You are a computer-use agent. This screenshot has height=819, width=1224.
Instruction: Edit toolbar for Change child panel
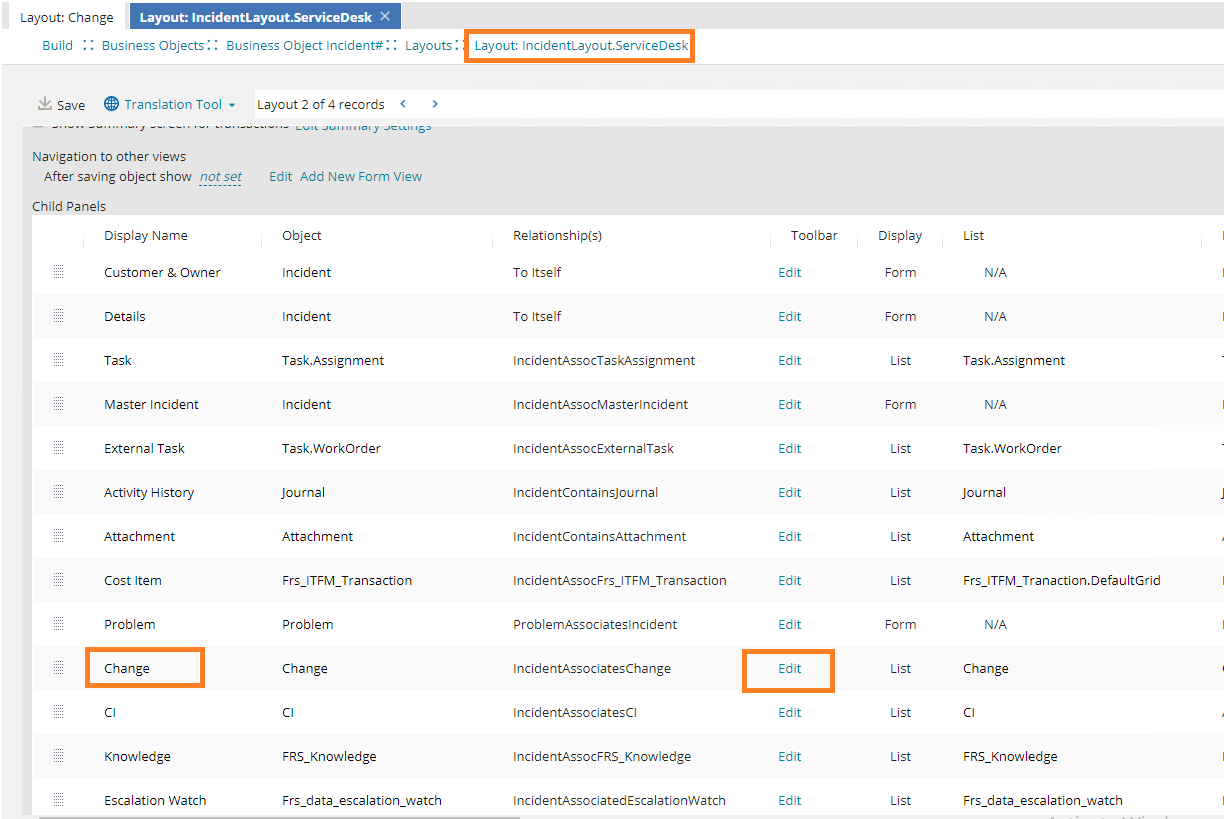789,668
